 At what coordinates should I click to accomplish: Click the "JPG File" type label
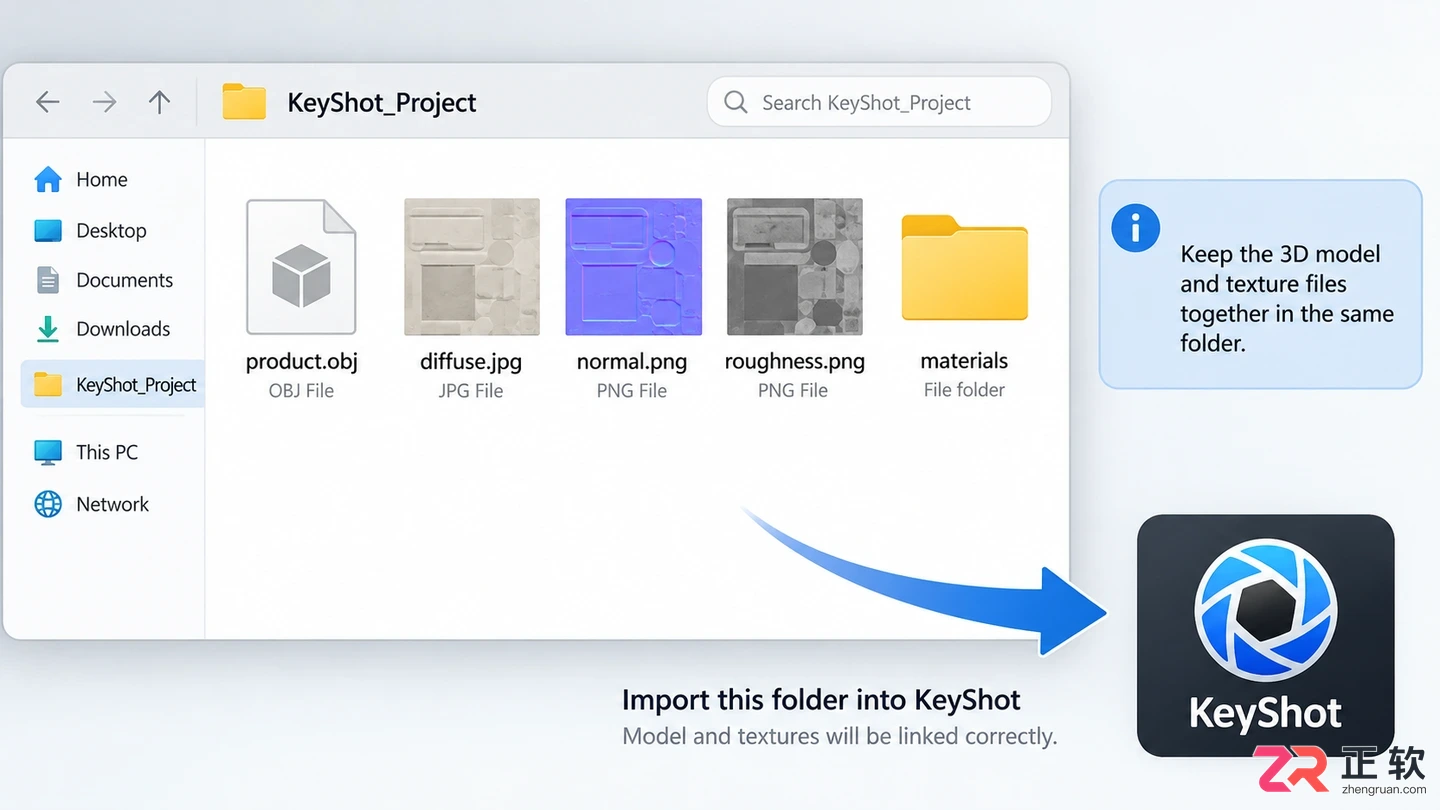click(471, 391)
